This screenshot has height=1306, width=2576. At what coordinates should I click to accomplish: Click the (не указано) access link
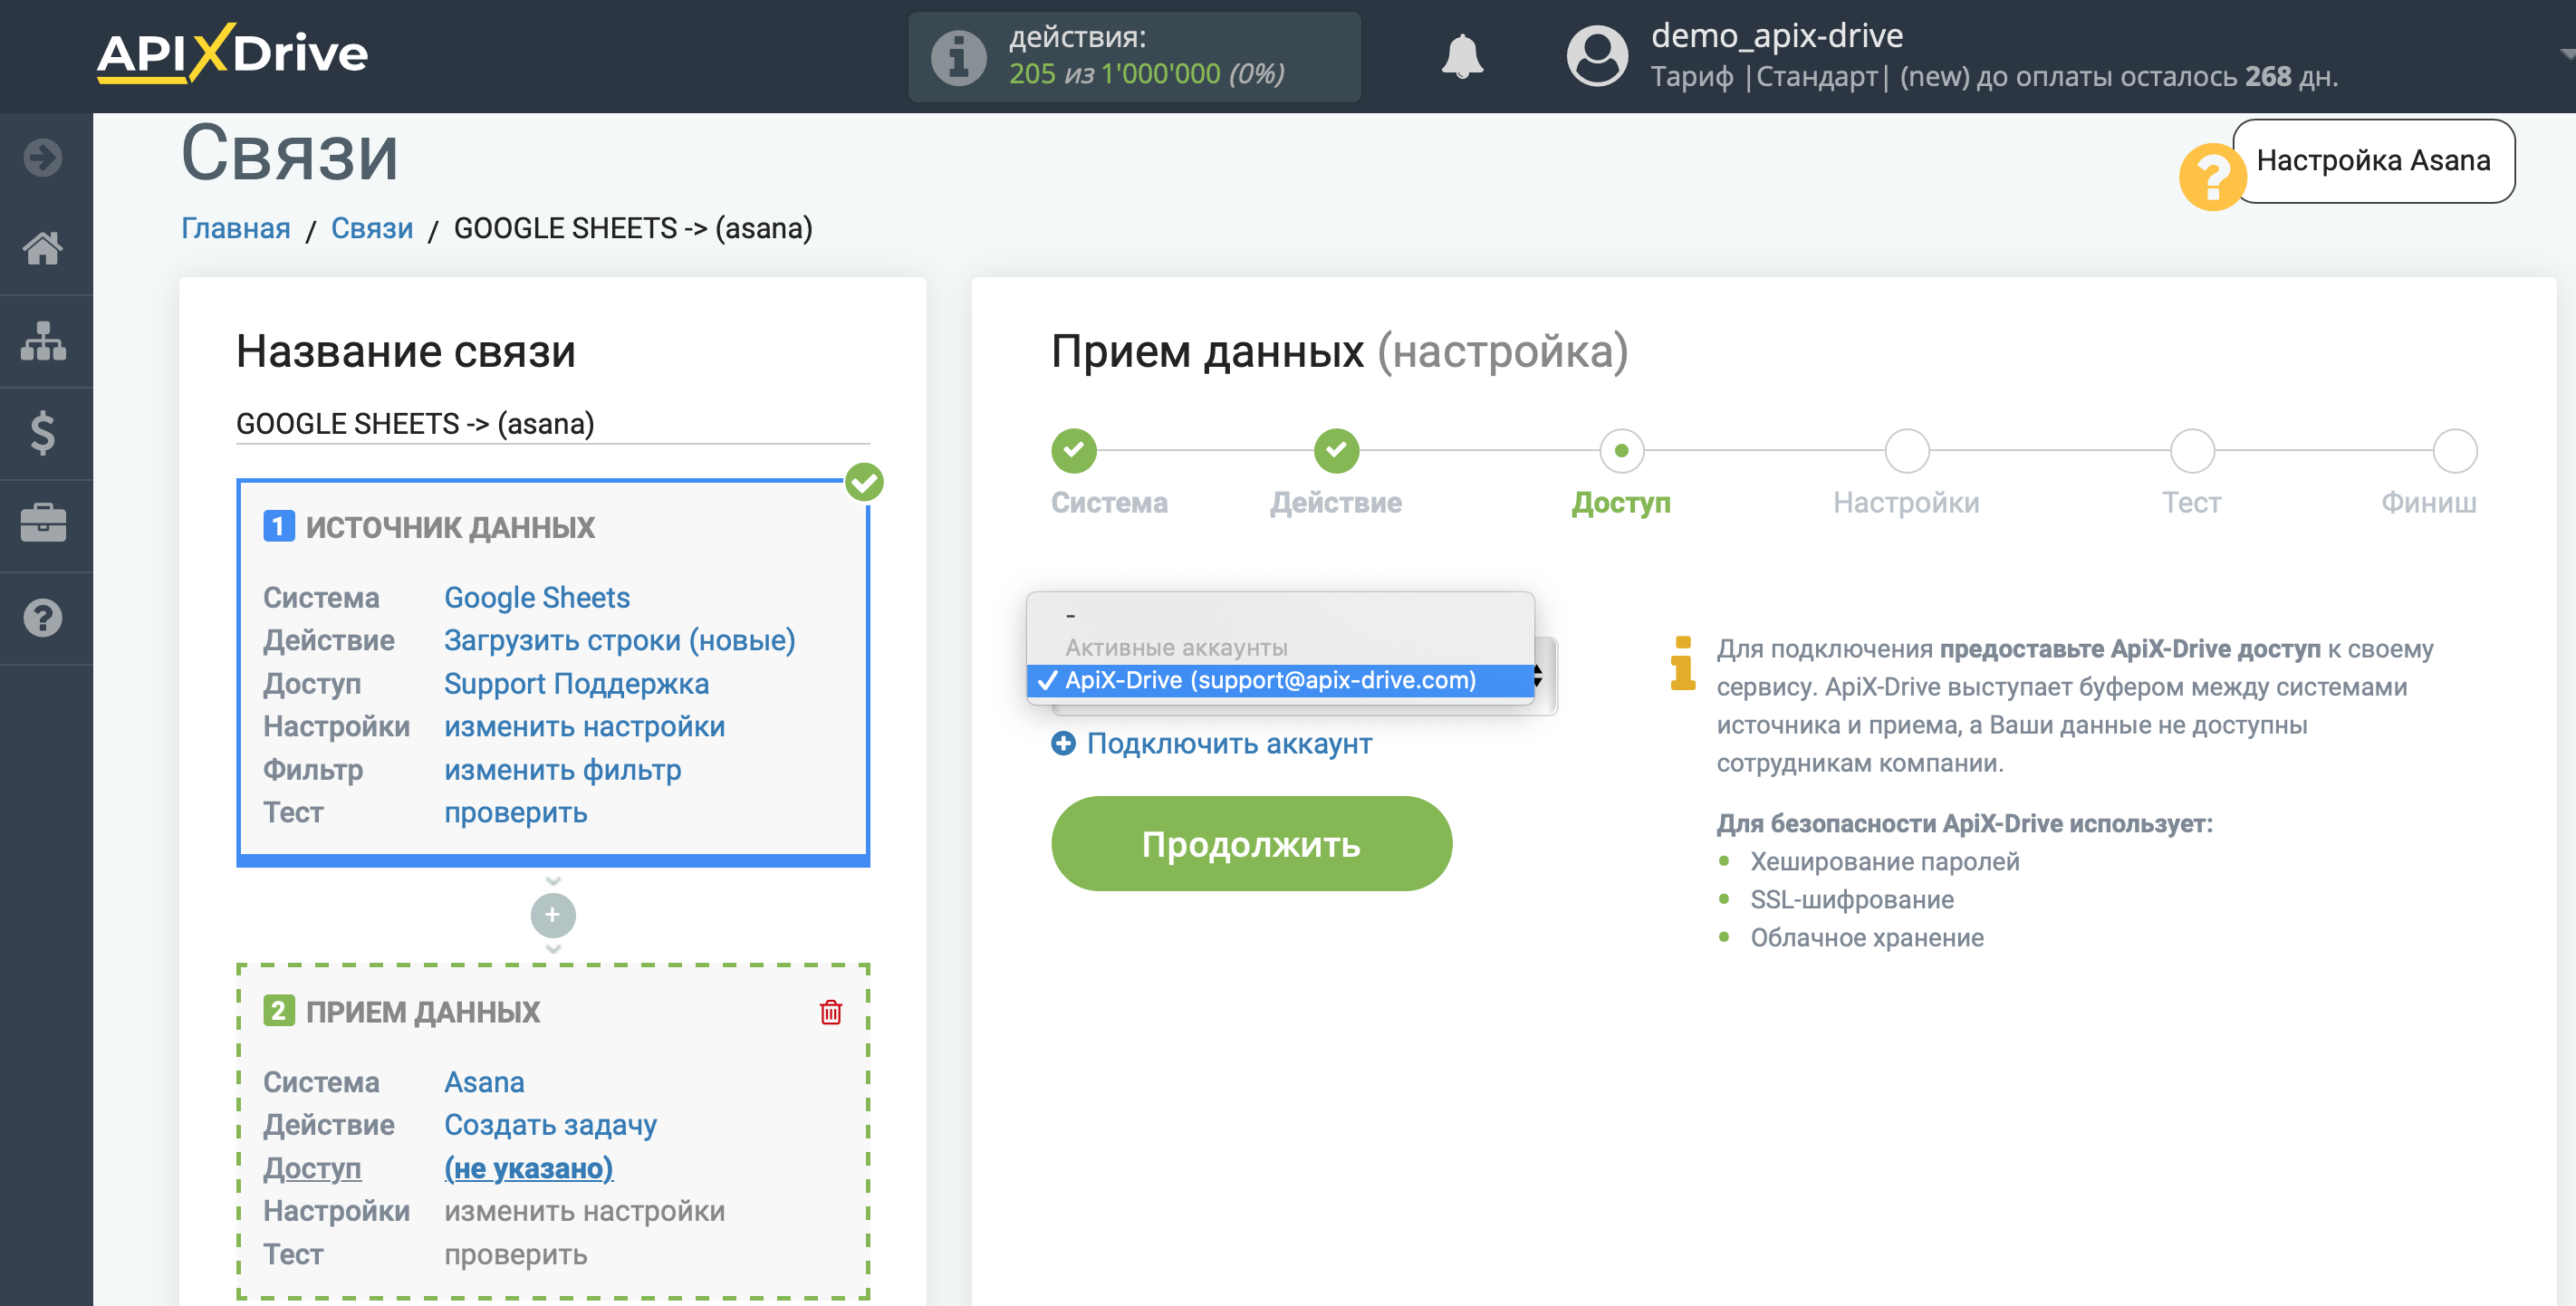click(528, 1168)
